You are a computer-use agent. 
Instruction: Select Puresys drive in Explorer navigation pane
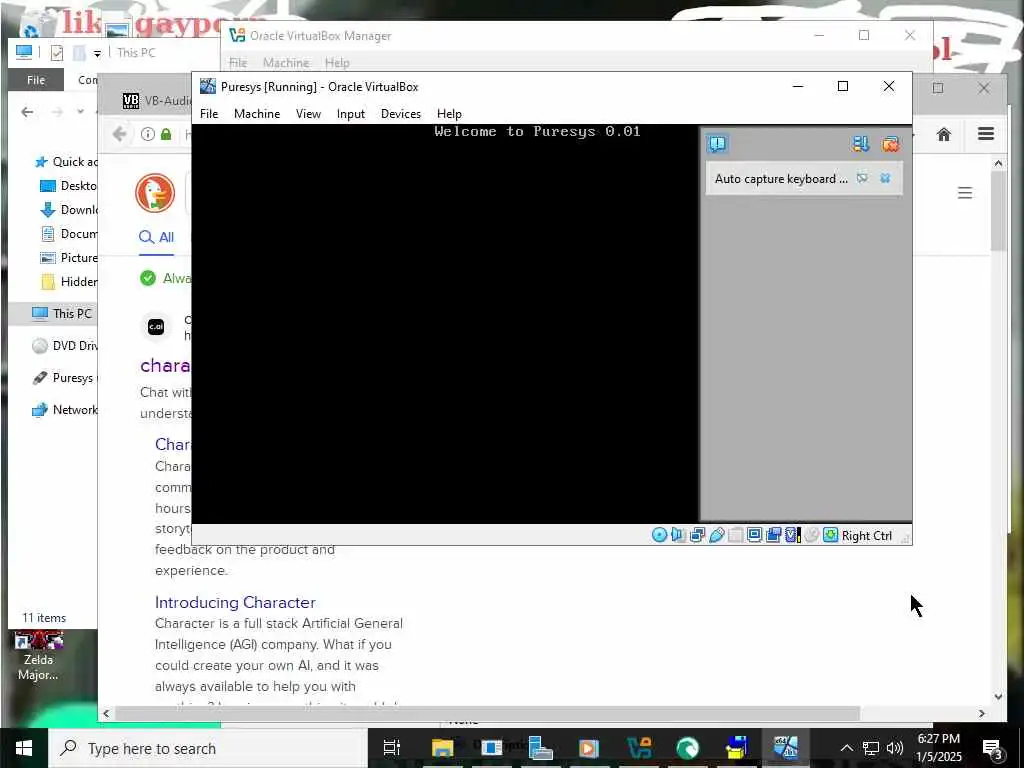tap(64, 377)
